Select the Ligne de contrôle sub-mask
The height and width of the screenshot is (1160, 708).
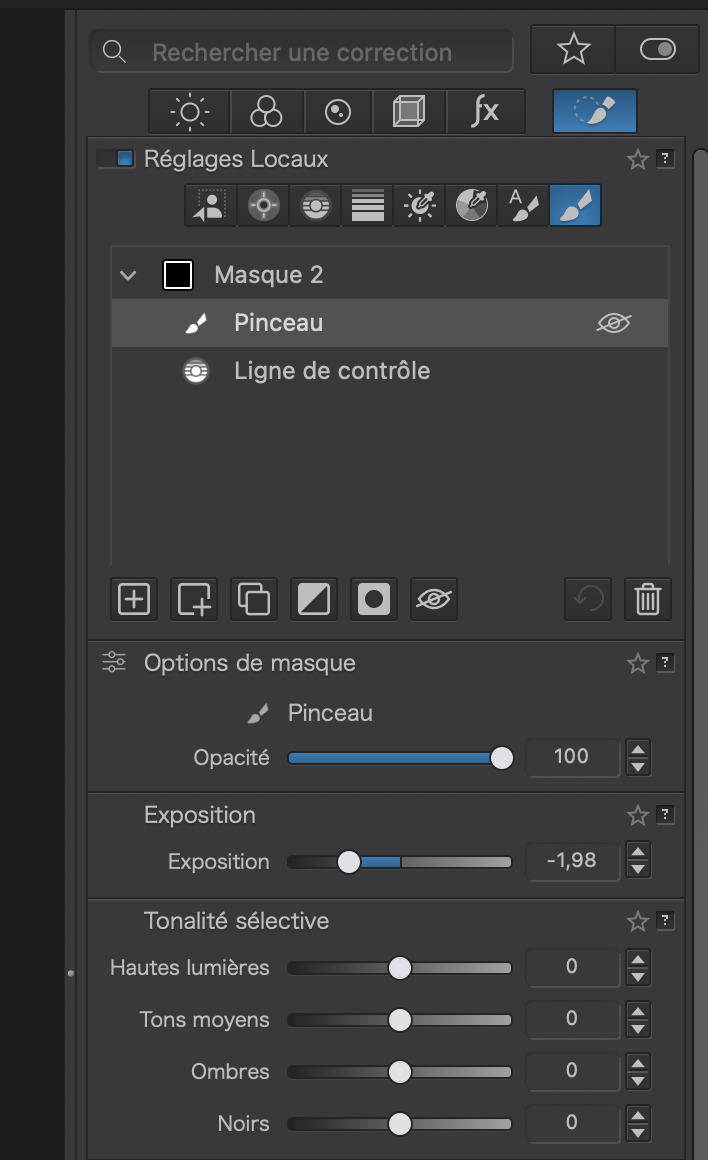332,371
